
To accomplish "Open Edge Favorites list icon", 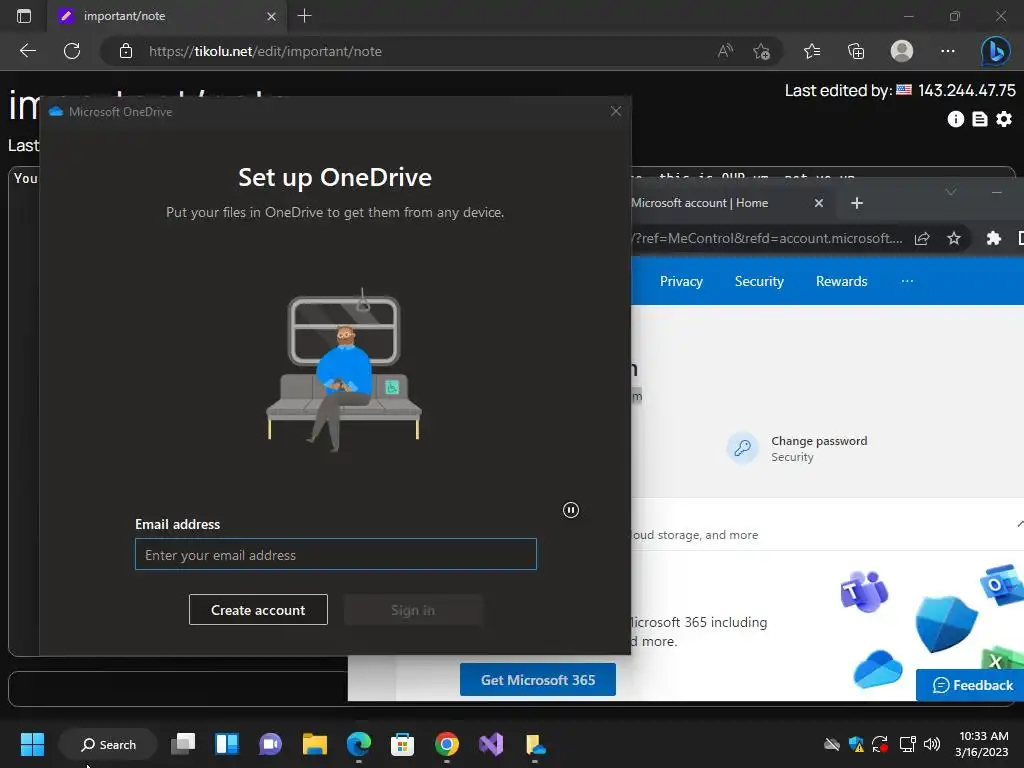I will click(x=812, y=51).
